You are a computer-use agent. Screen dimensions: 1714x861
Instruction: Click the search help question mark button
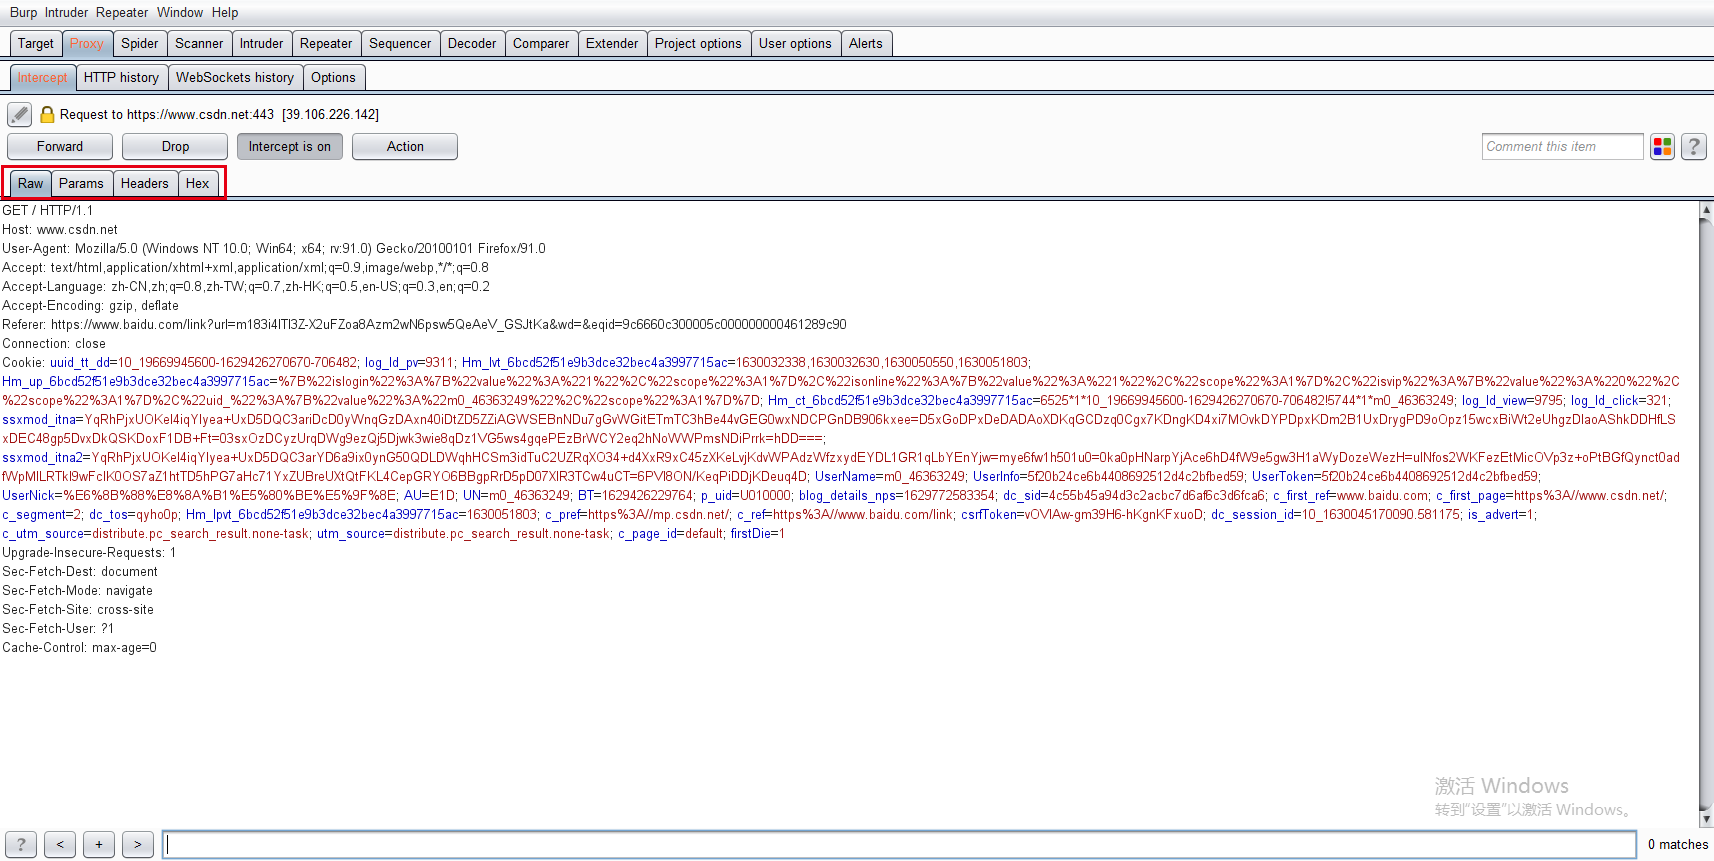pyautogui.click(x=21, y=844)
